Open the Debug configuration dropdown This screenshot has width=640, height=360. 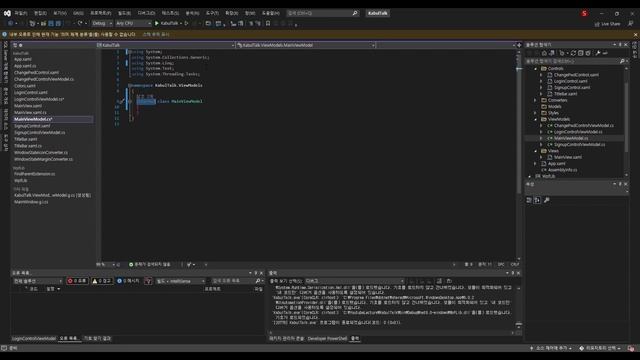[x=102, y=24]
